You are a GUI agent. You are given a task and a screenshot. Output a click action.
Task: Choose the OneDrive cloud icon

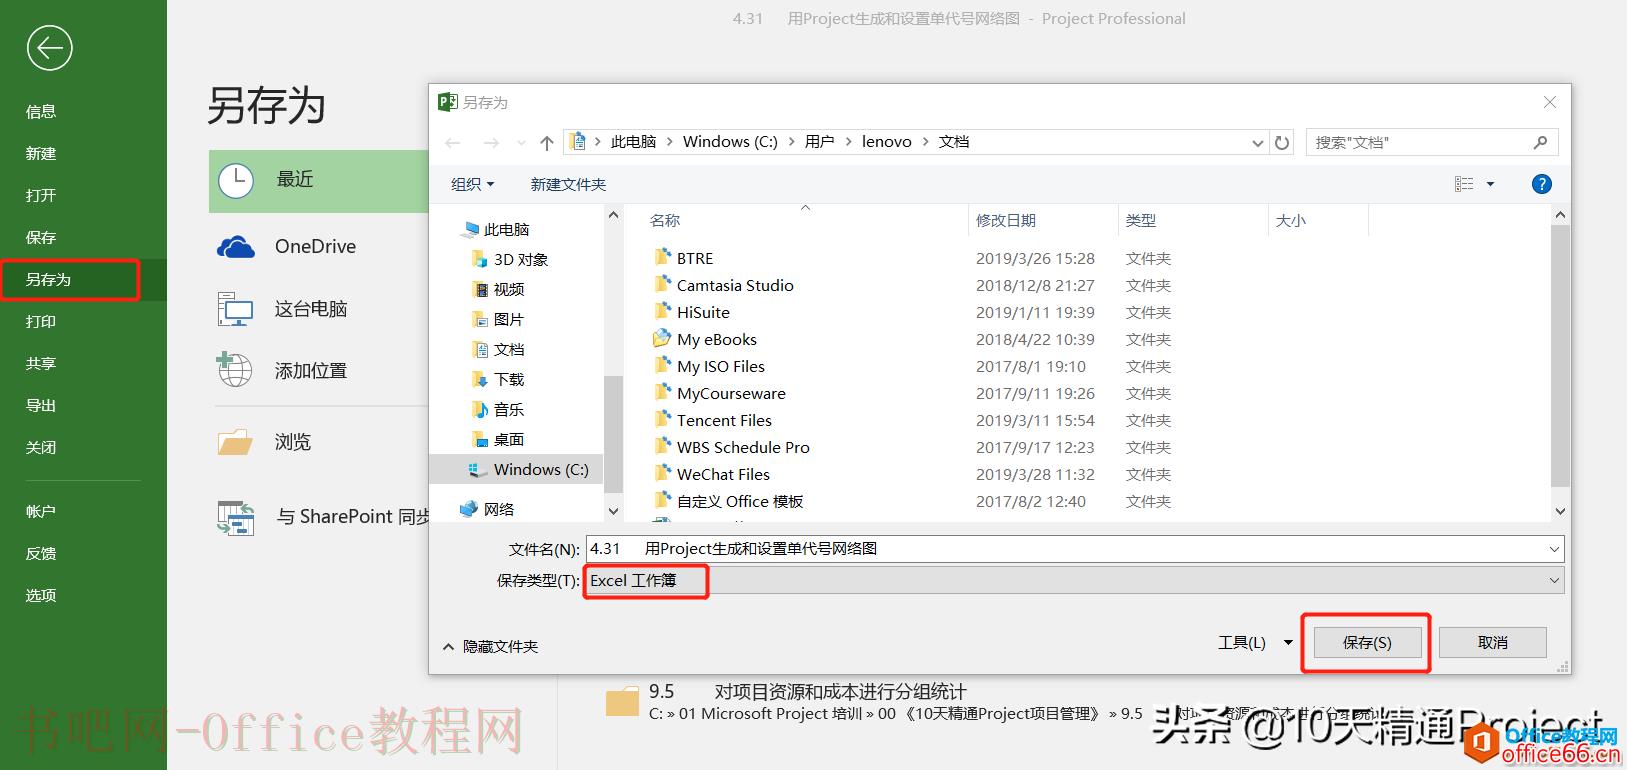pyautogui.click(x=236, y=247)
